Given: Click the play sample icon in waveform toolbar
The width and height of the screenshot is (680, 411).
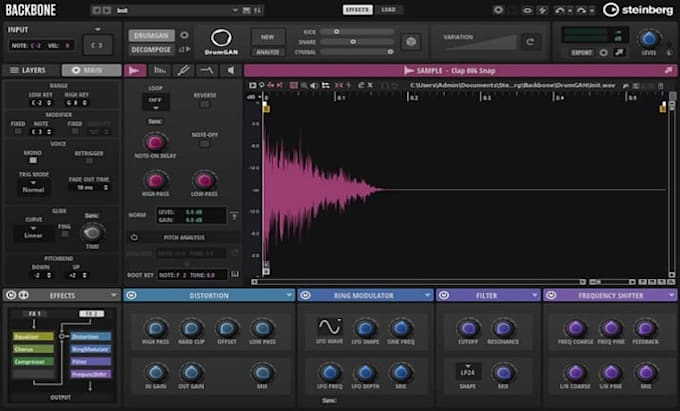Looking at the screenshot, I should tap(252, 85).
